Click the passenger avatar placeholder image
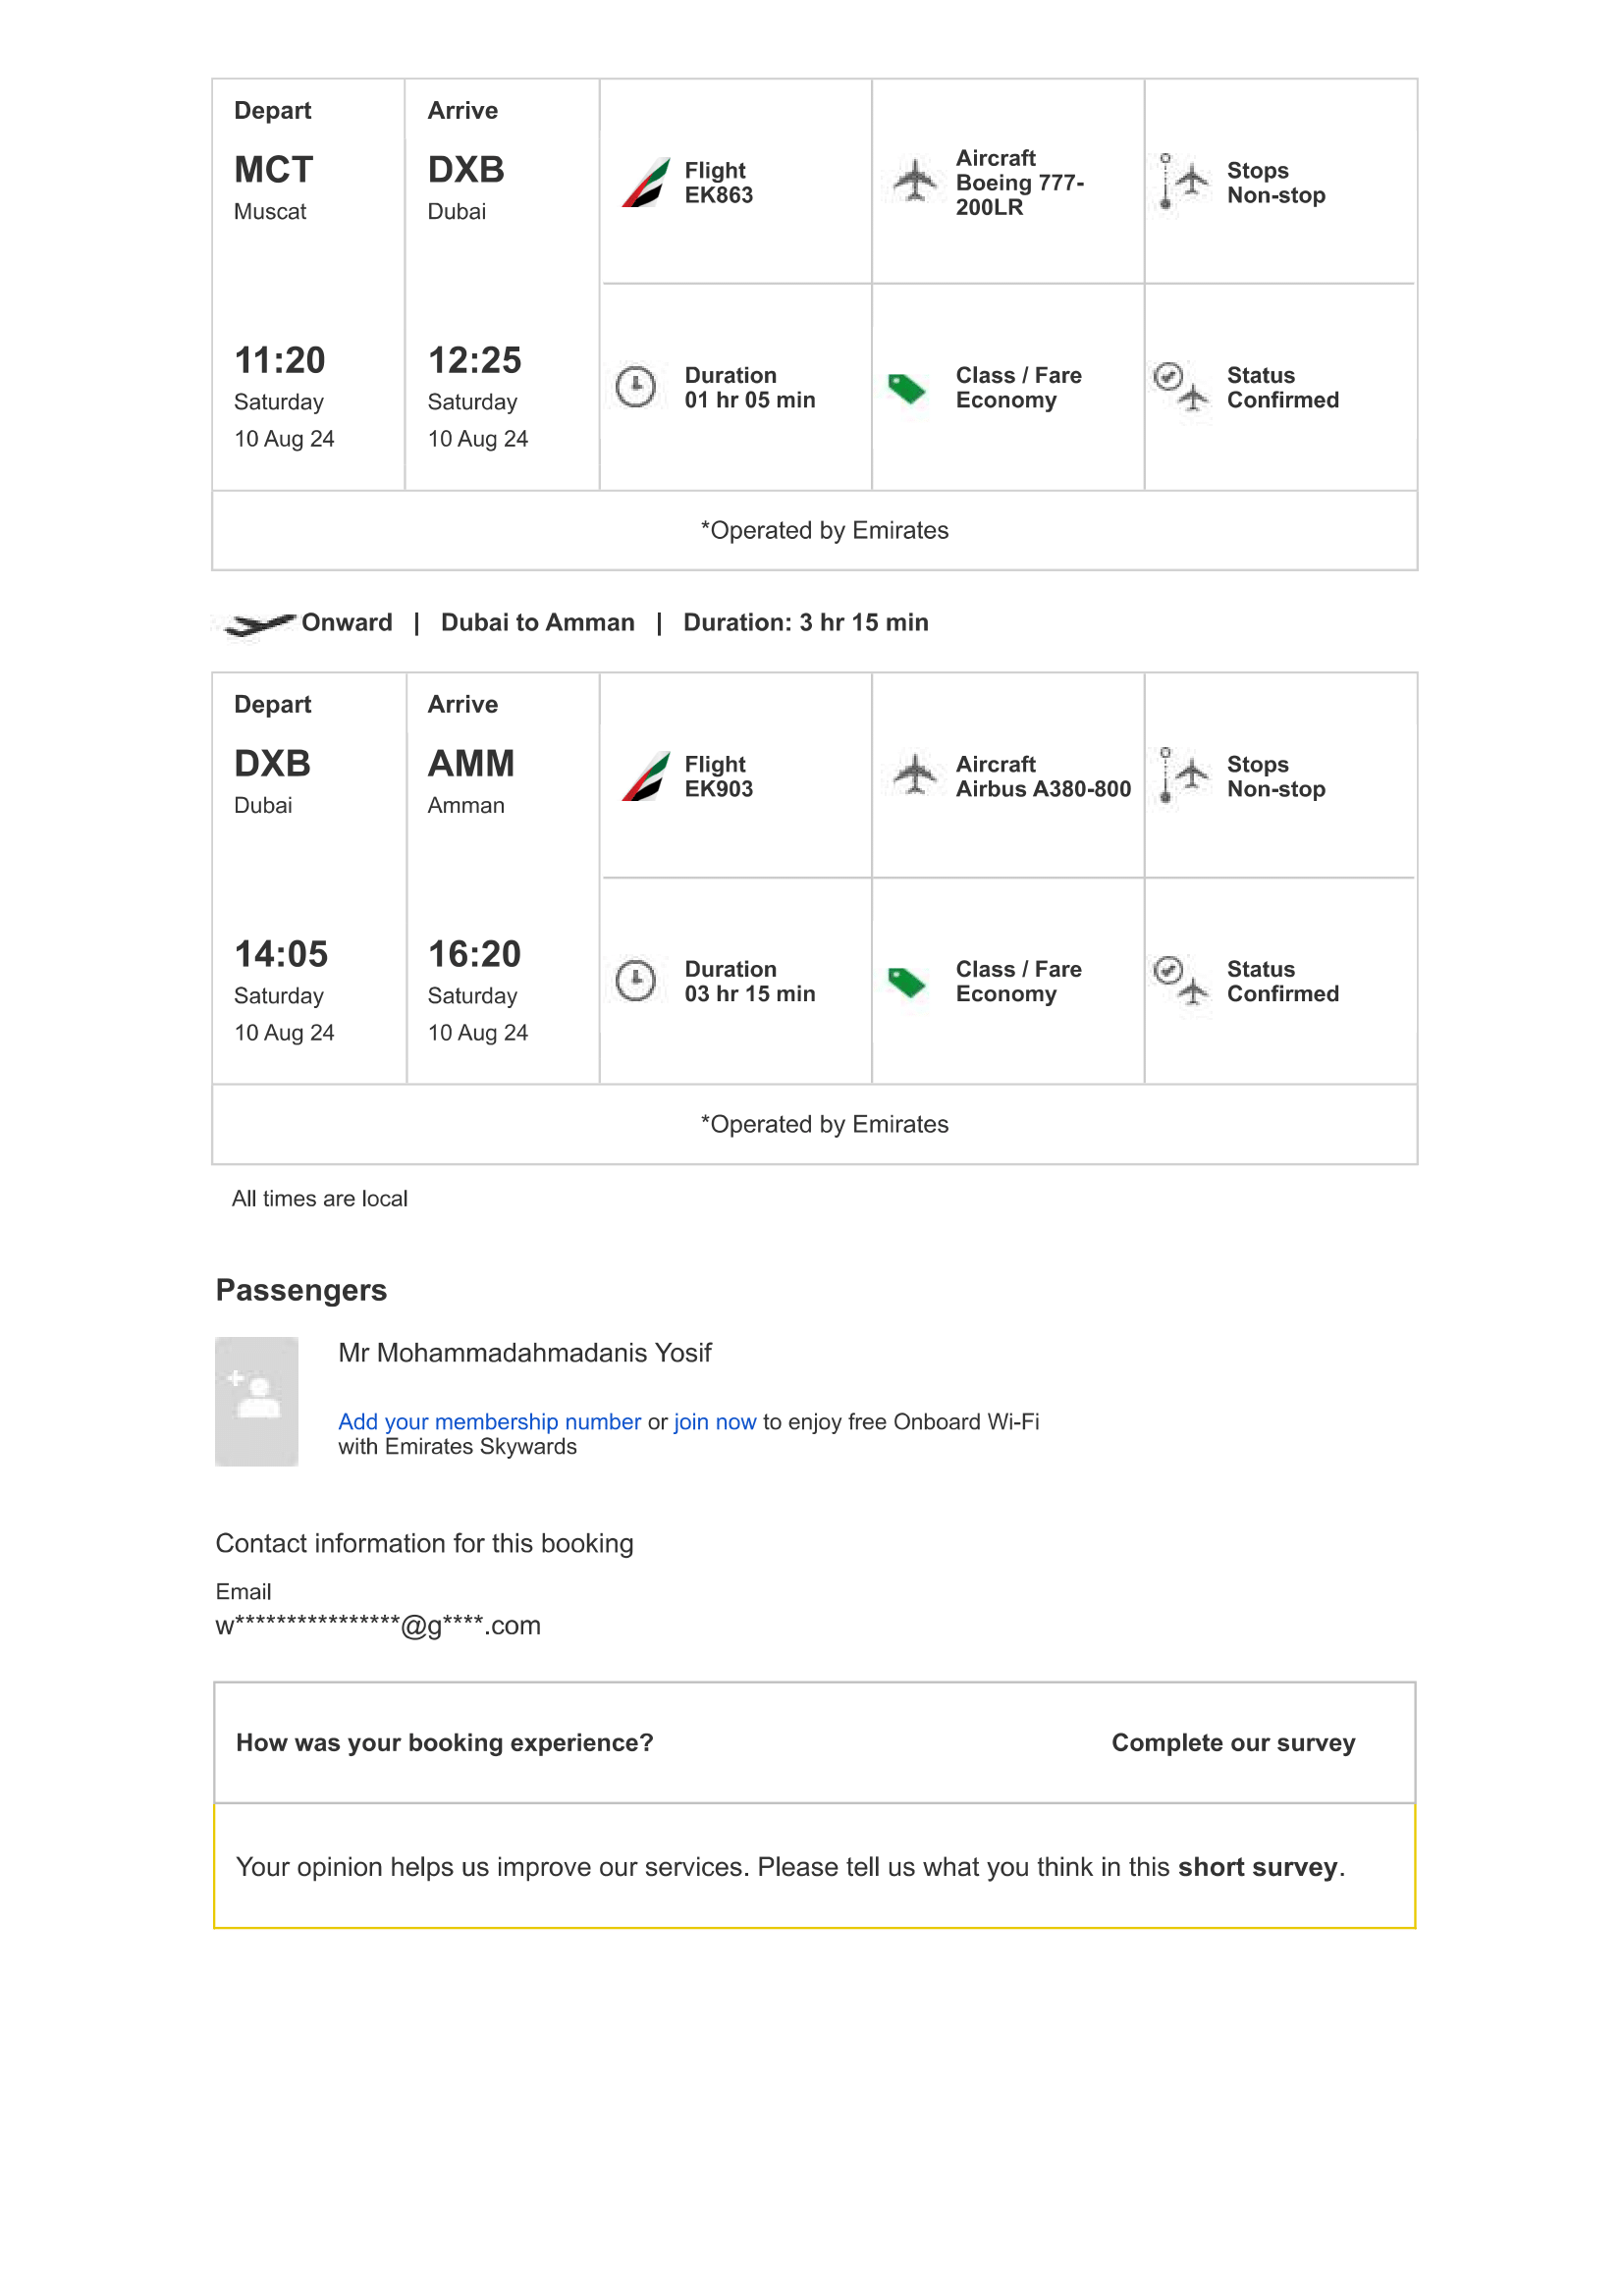The height and width of the screenshot is (2296, 1624). pyautogui.click(x=257, y=1401)
